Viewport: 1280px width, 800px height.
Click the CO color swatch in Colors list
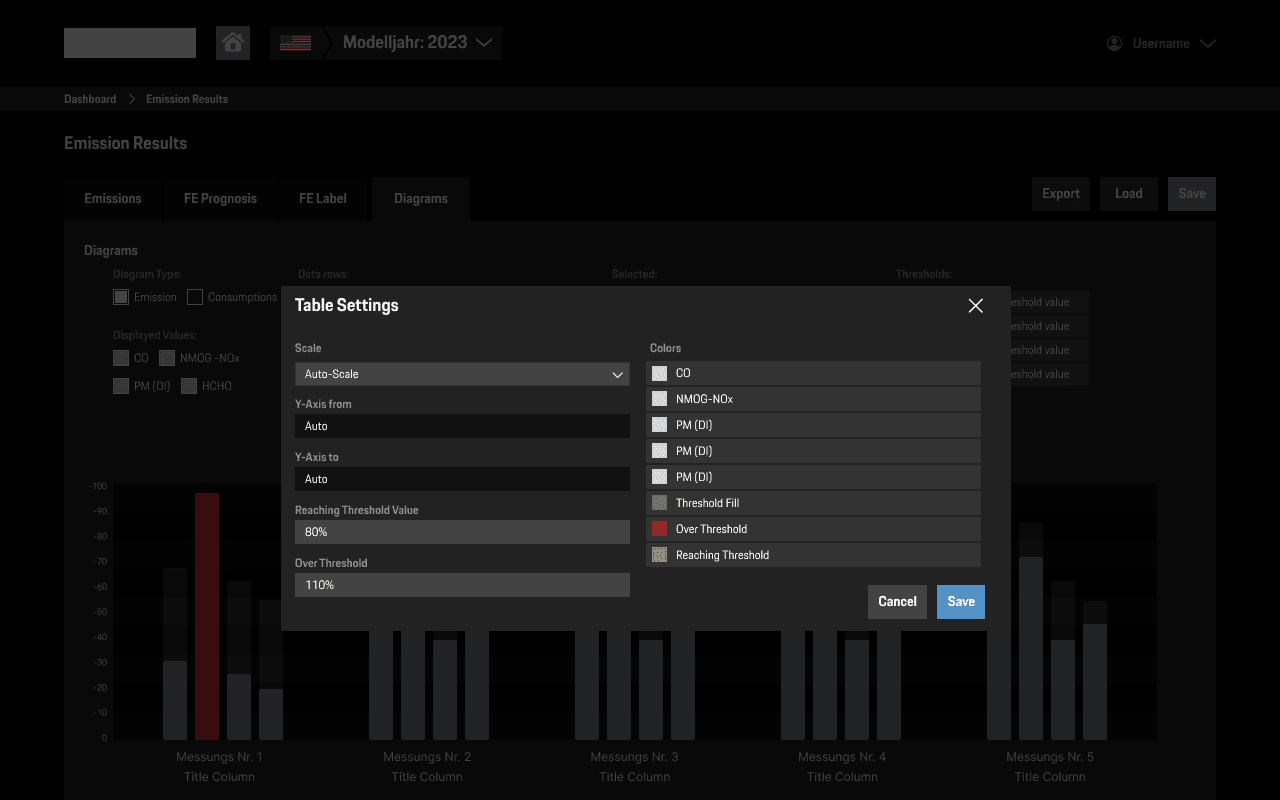[659, 372]
